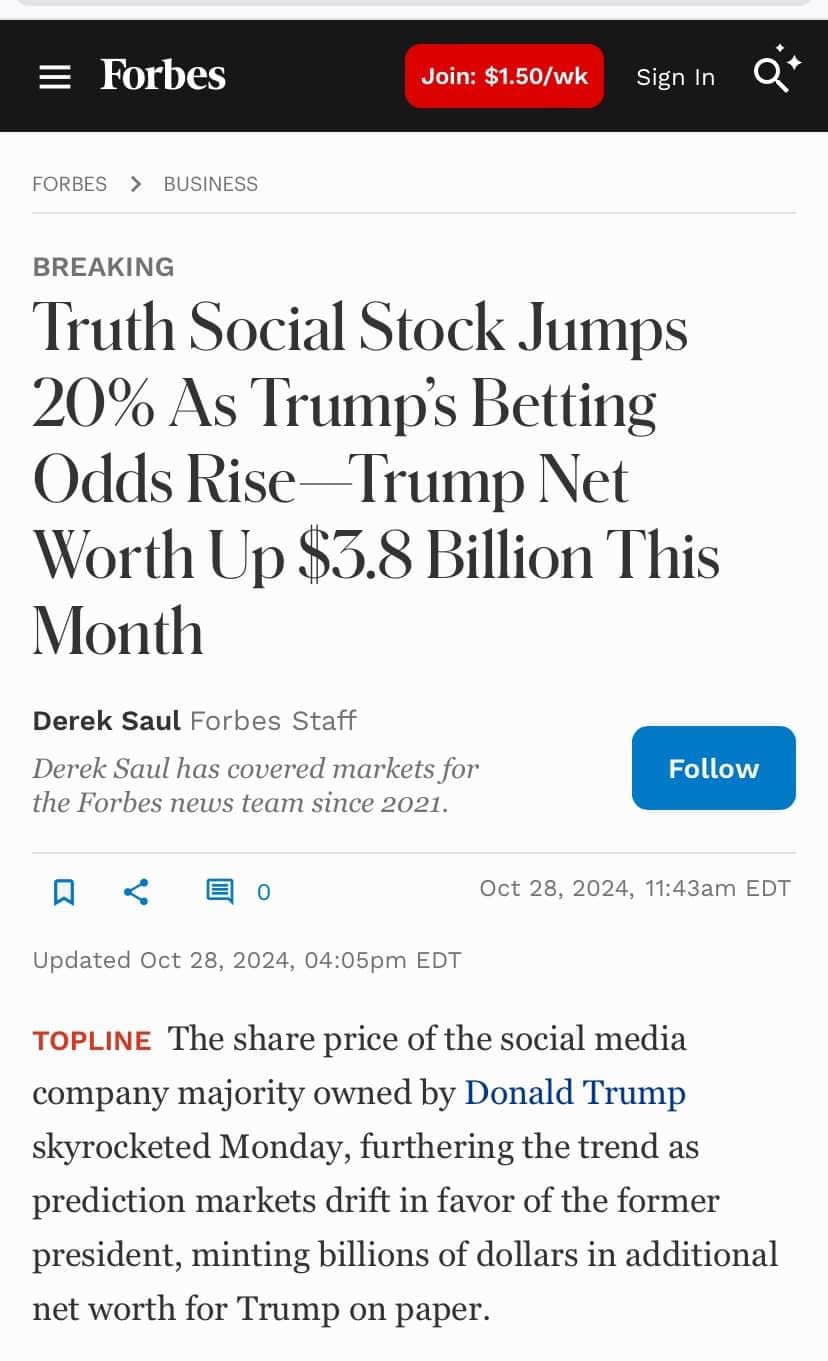Click the Donald Trump hyperlink
The image size is (828, 1361).
click(x=575, y=1093)
